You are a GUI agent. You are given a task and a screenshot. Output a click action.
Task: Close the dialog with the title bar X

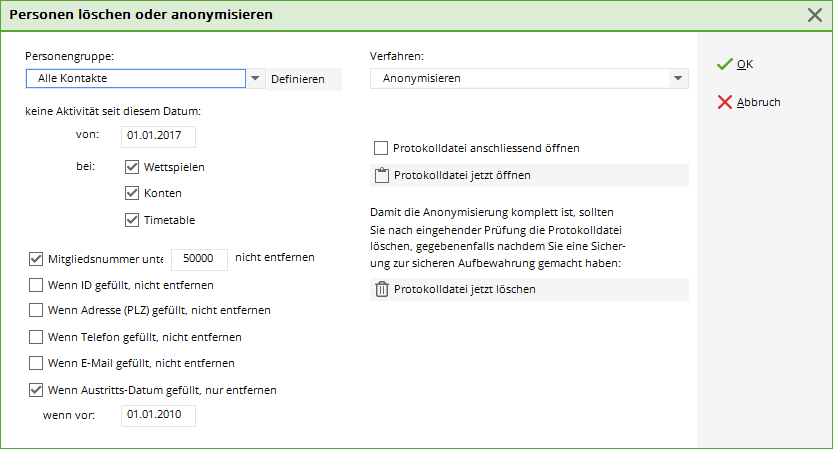click(x=814, y=15)
